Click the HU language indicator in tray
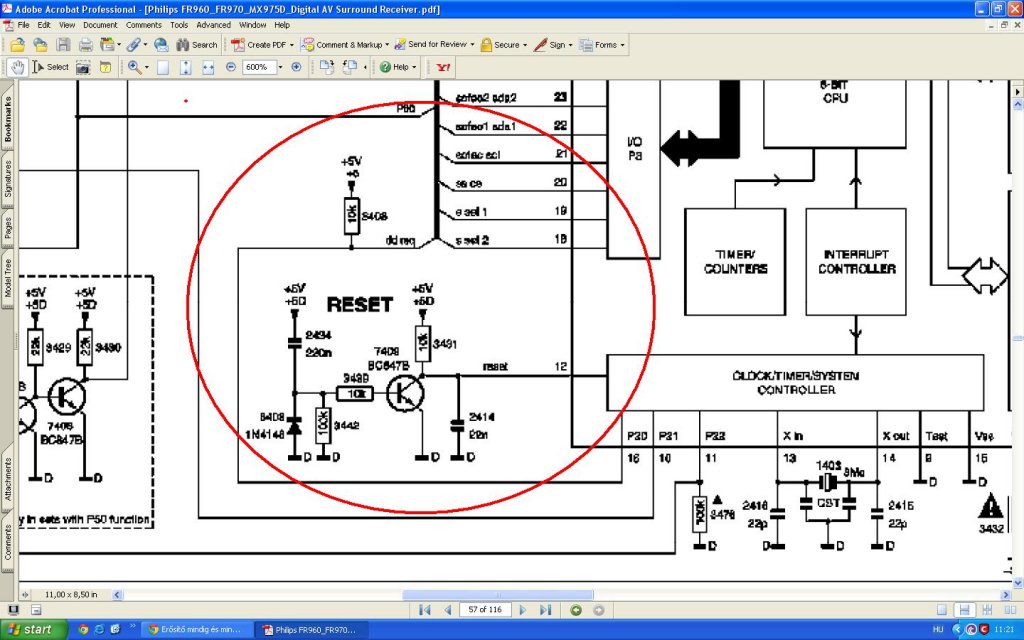The width and height of the screenshot is (1024, 640). pyautogui.click(x=938, y=630)
